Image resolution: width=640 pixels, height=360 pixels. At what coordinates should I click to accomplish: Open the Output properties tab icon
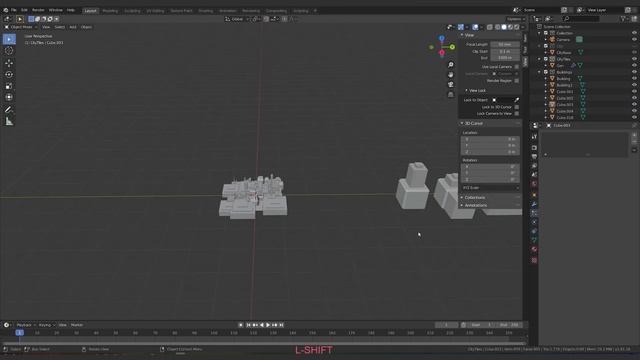[x=534, y=157]
